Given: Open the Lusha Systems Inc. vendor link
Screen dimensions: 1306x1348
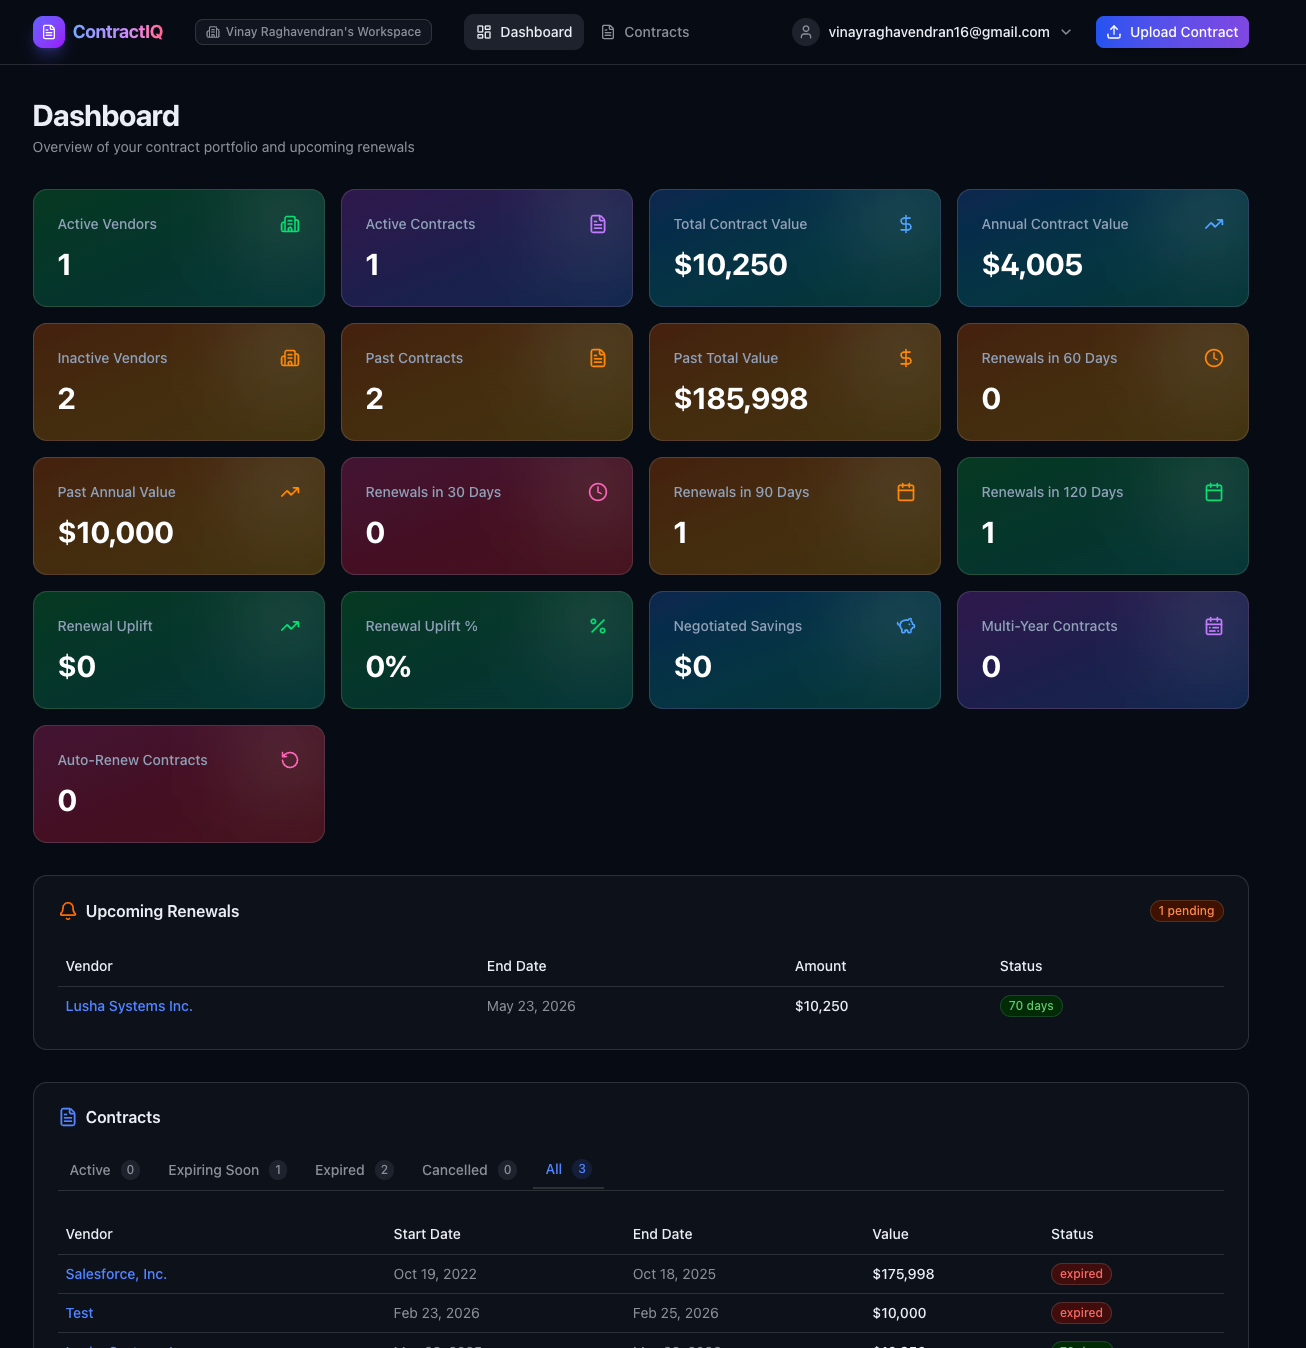Looking at the screenshot, I should (x=129, y=1006).
